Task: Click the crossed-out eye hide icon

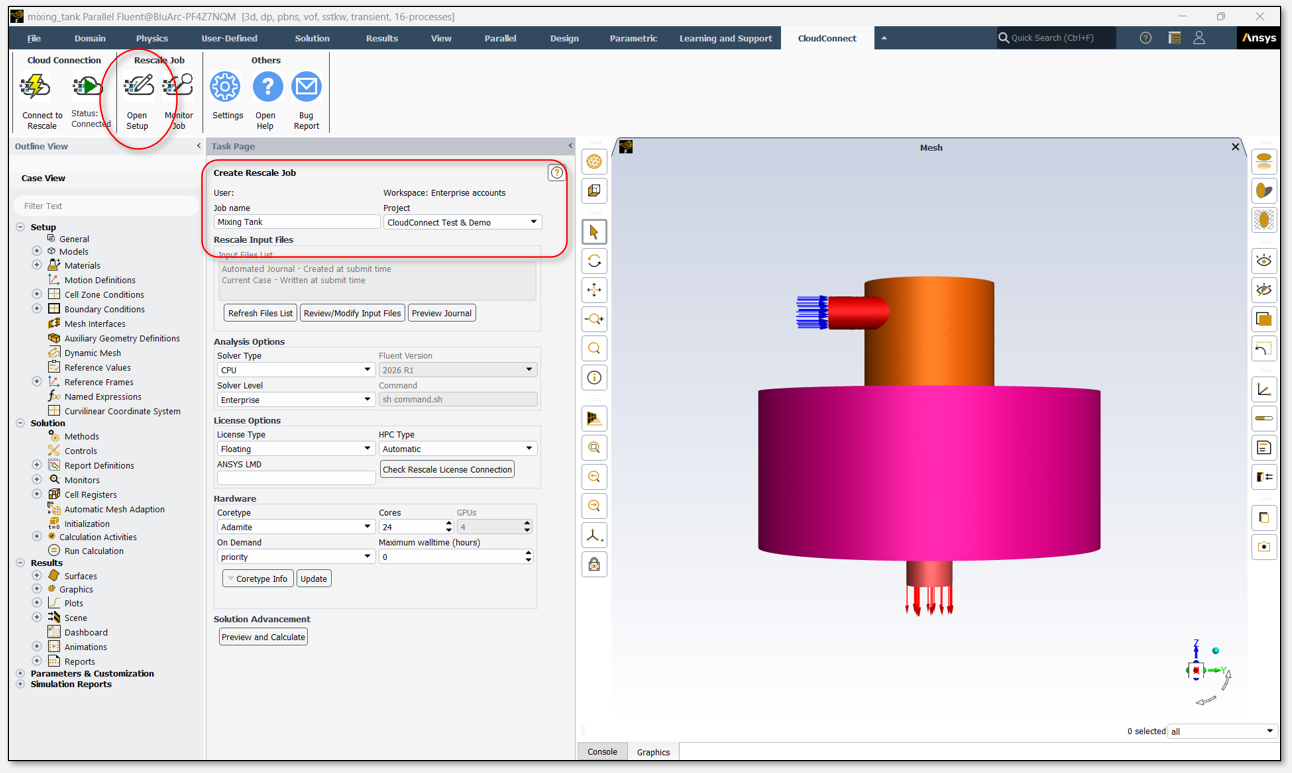Action: [x=1264, y=290]
